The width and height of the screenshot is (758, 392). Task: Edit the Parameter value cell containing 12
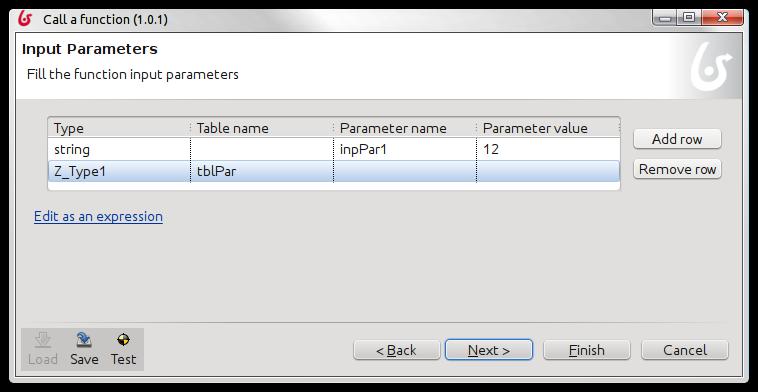pyautogui.click(x=548, y=149)
